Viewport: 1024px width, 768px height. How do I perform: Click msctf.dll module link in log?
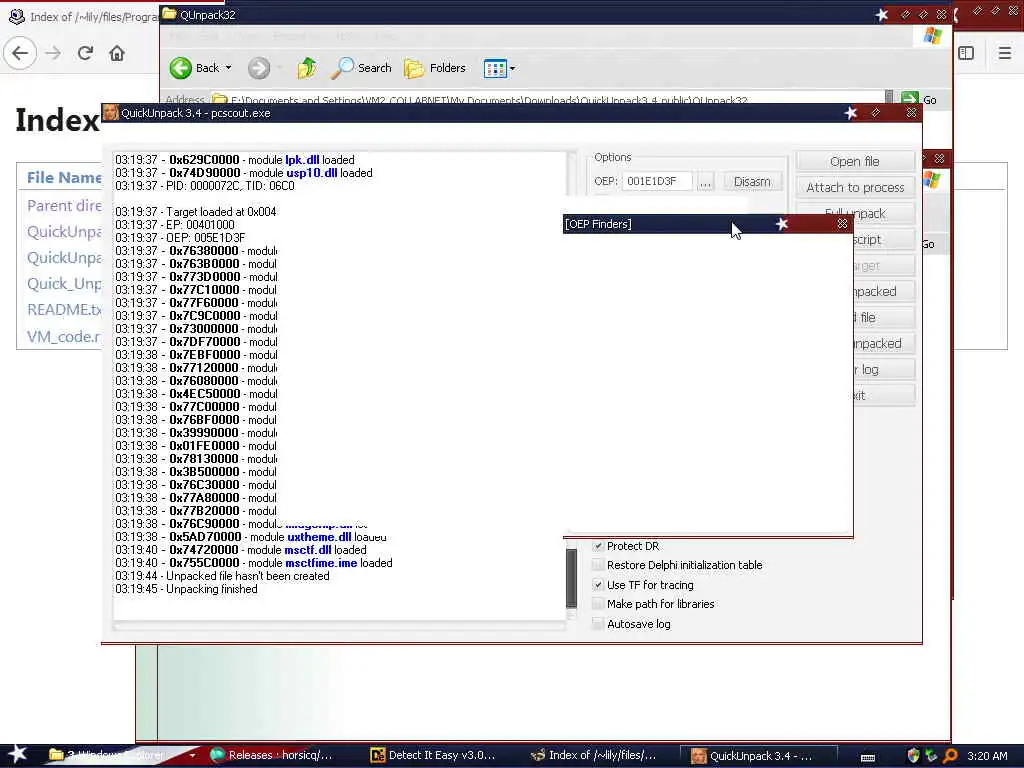(308, 550)
